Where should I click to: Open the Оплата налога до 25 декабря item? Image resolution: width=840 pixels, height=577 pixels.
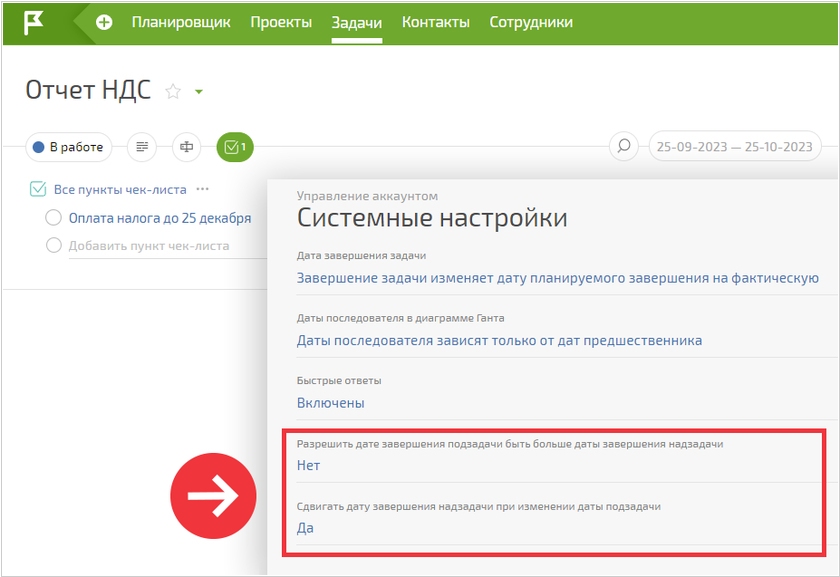160,218
